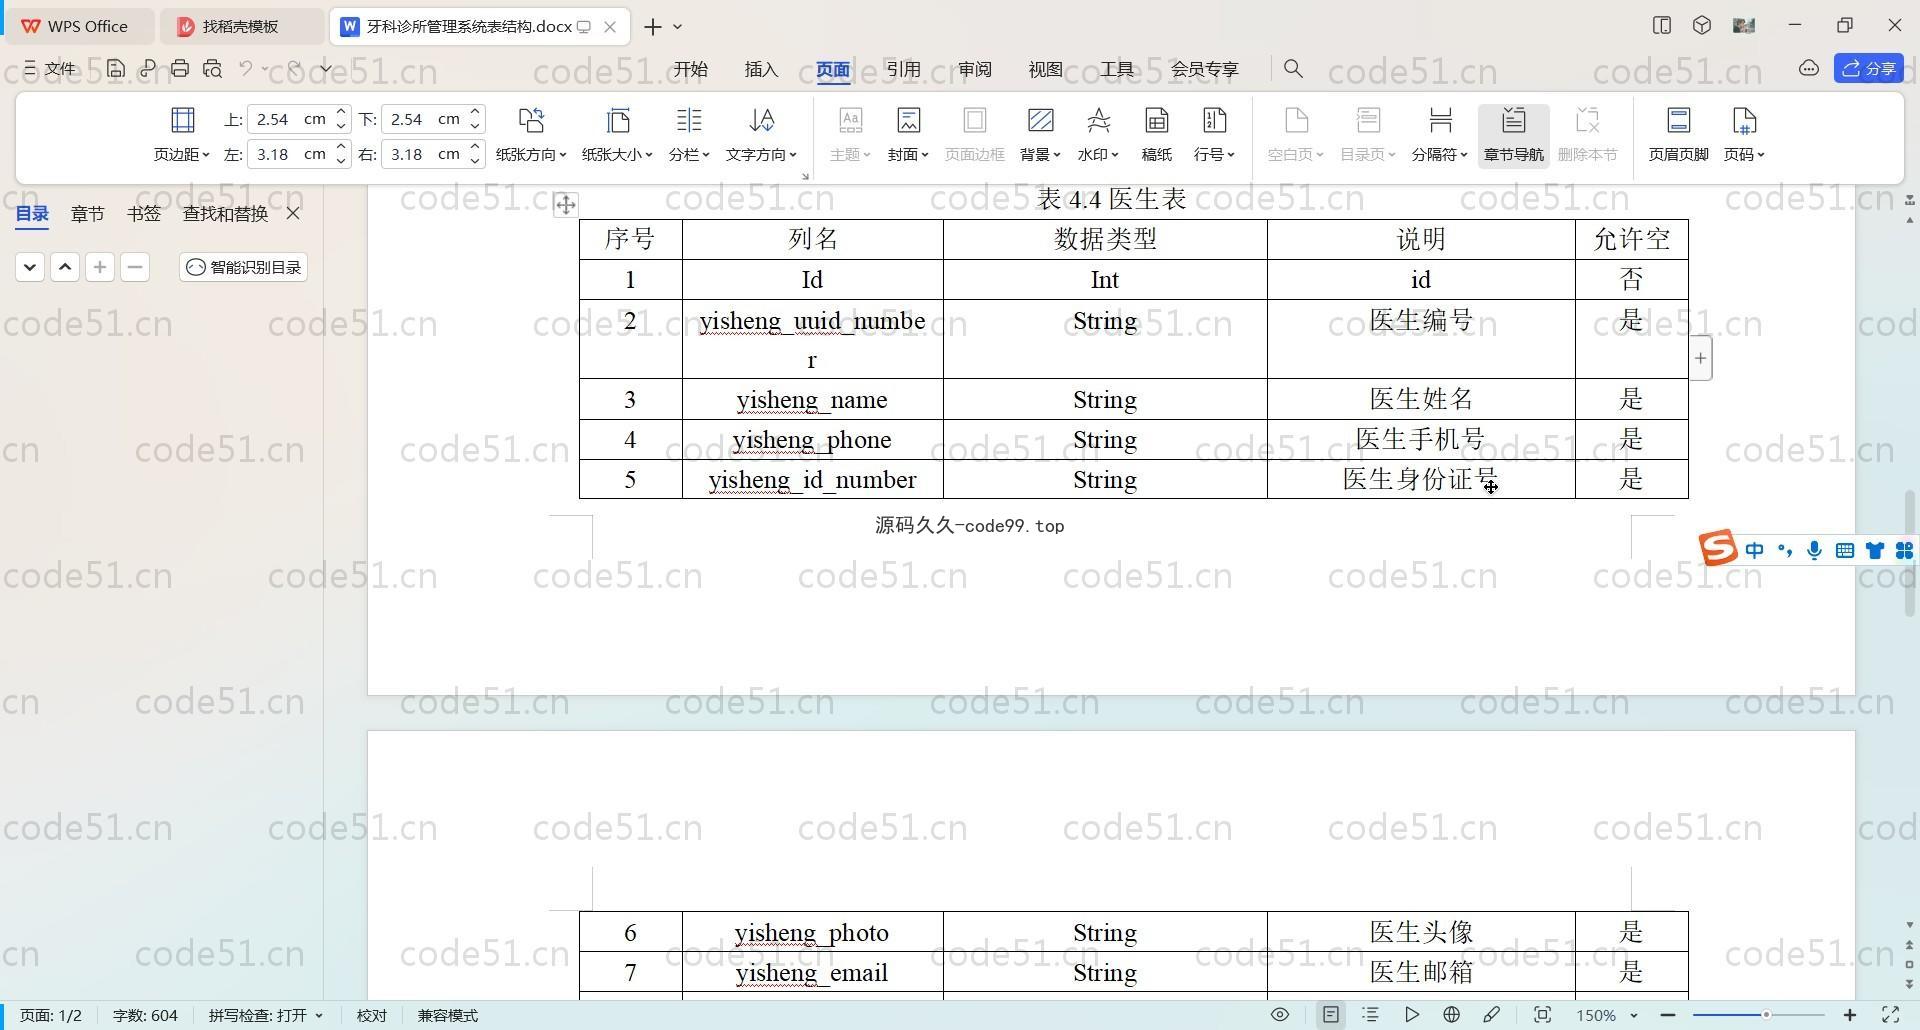Image resolution: width=1920 pixels, height=1030 pixels.
Task: Switch to 书签 navigation pane tab
Action: point(144,213)
